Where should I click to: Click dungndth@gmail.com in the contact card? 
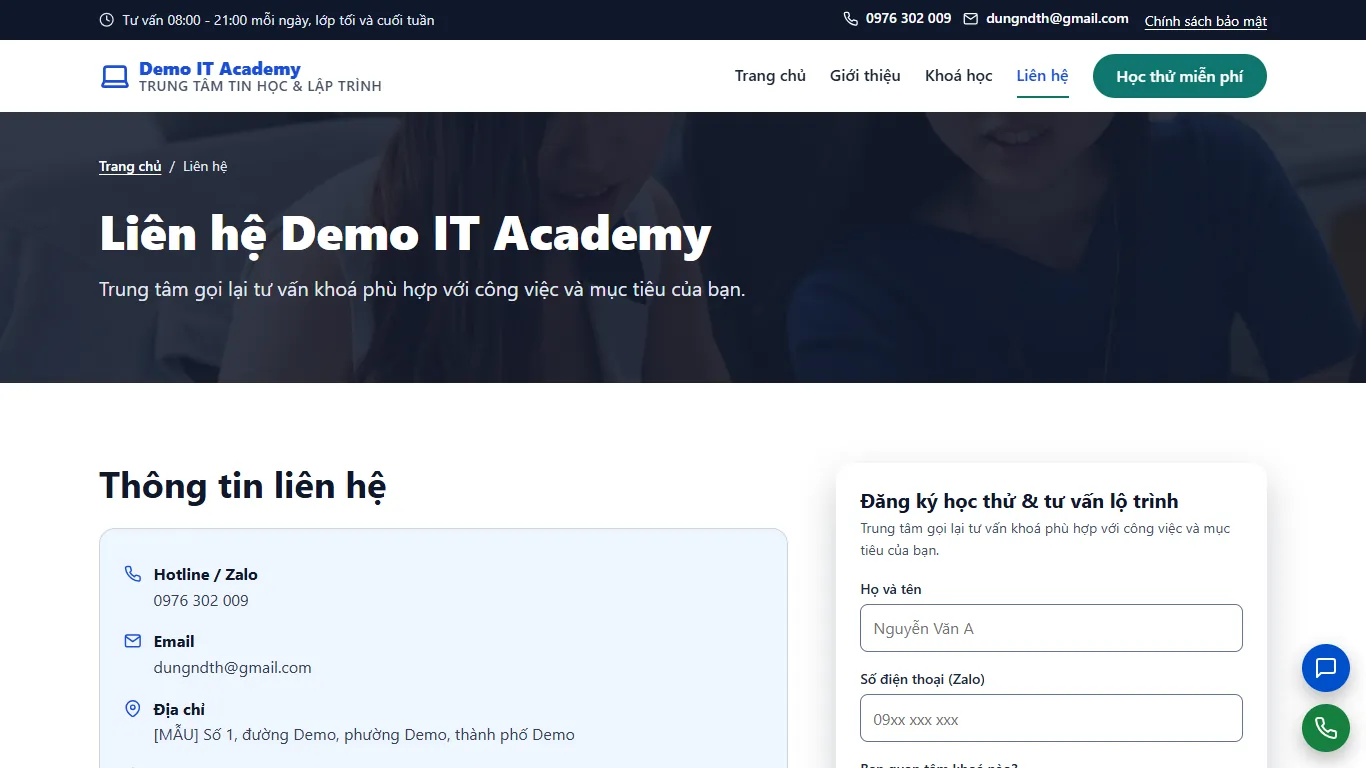pos(233,668)
